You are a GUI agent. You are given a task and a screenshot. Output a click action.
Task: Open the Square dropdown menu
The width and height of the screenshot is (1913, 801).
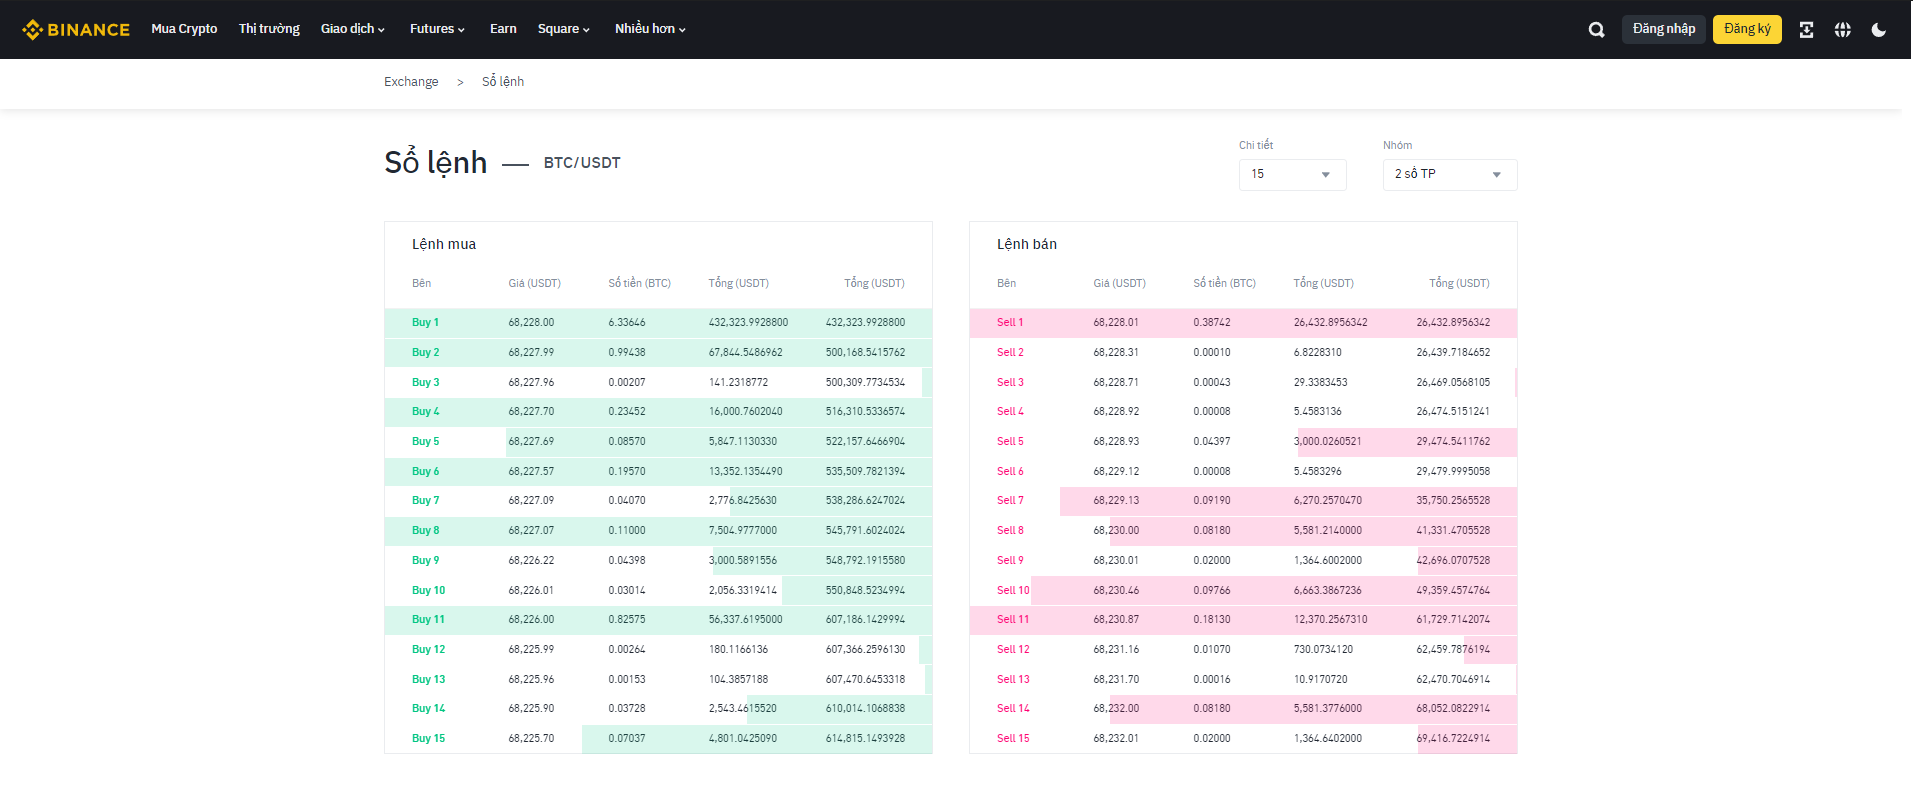coord(563,29)
